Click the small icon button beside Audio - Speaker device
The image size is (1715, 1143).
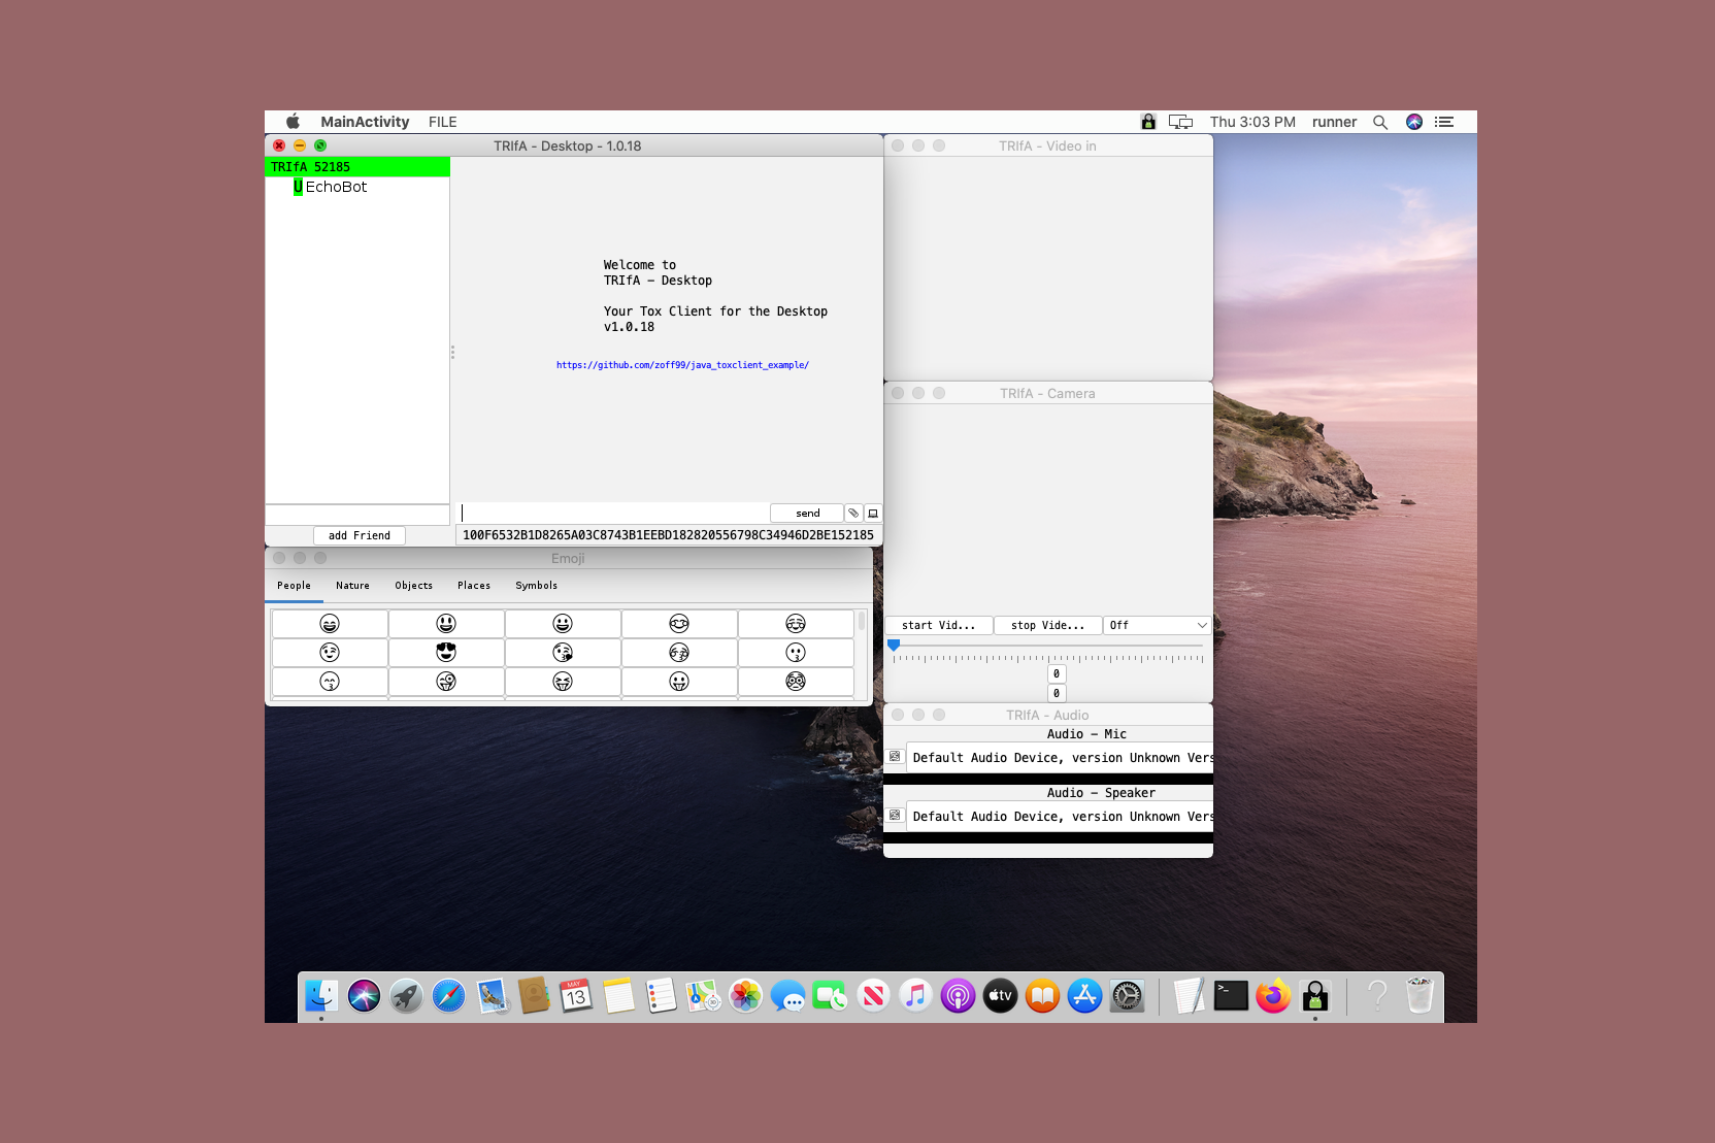point(895,816)
